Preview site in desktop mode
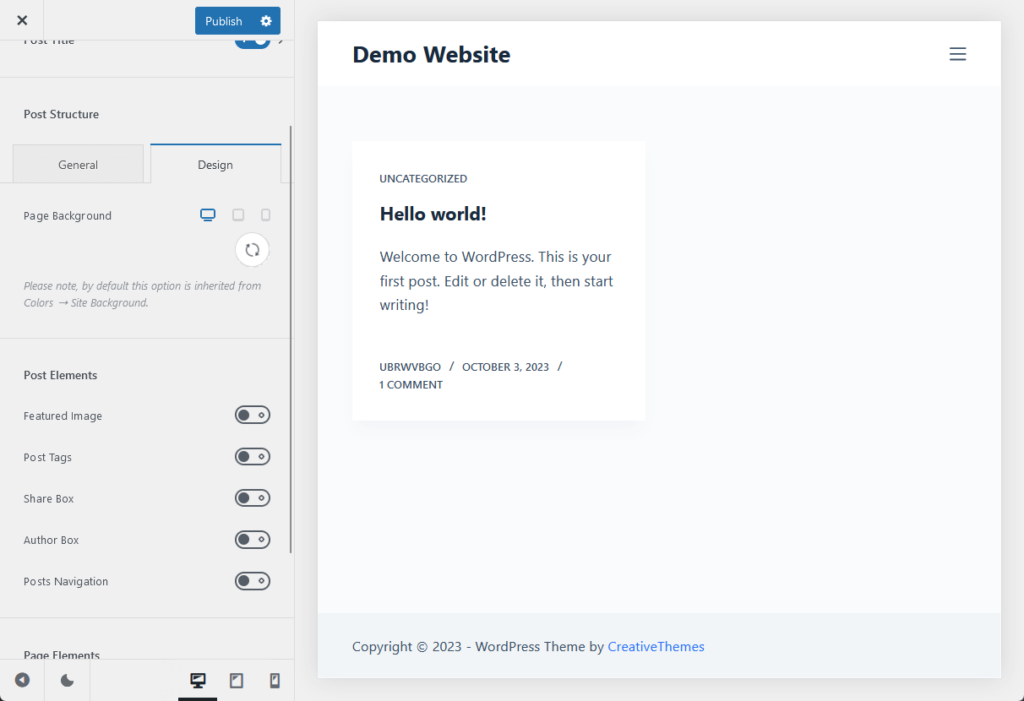 click(x=198, y=680)
